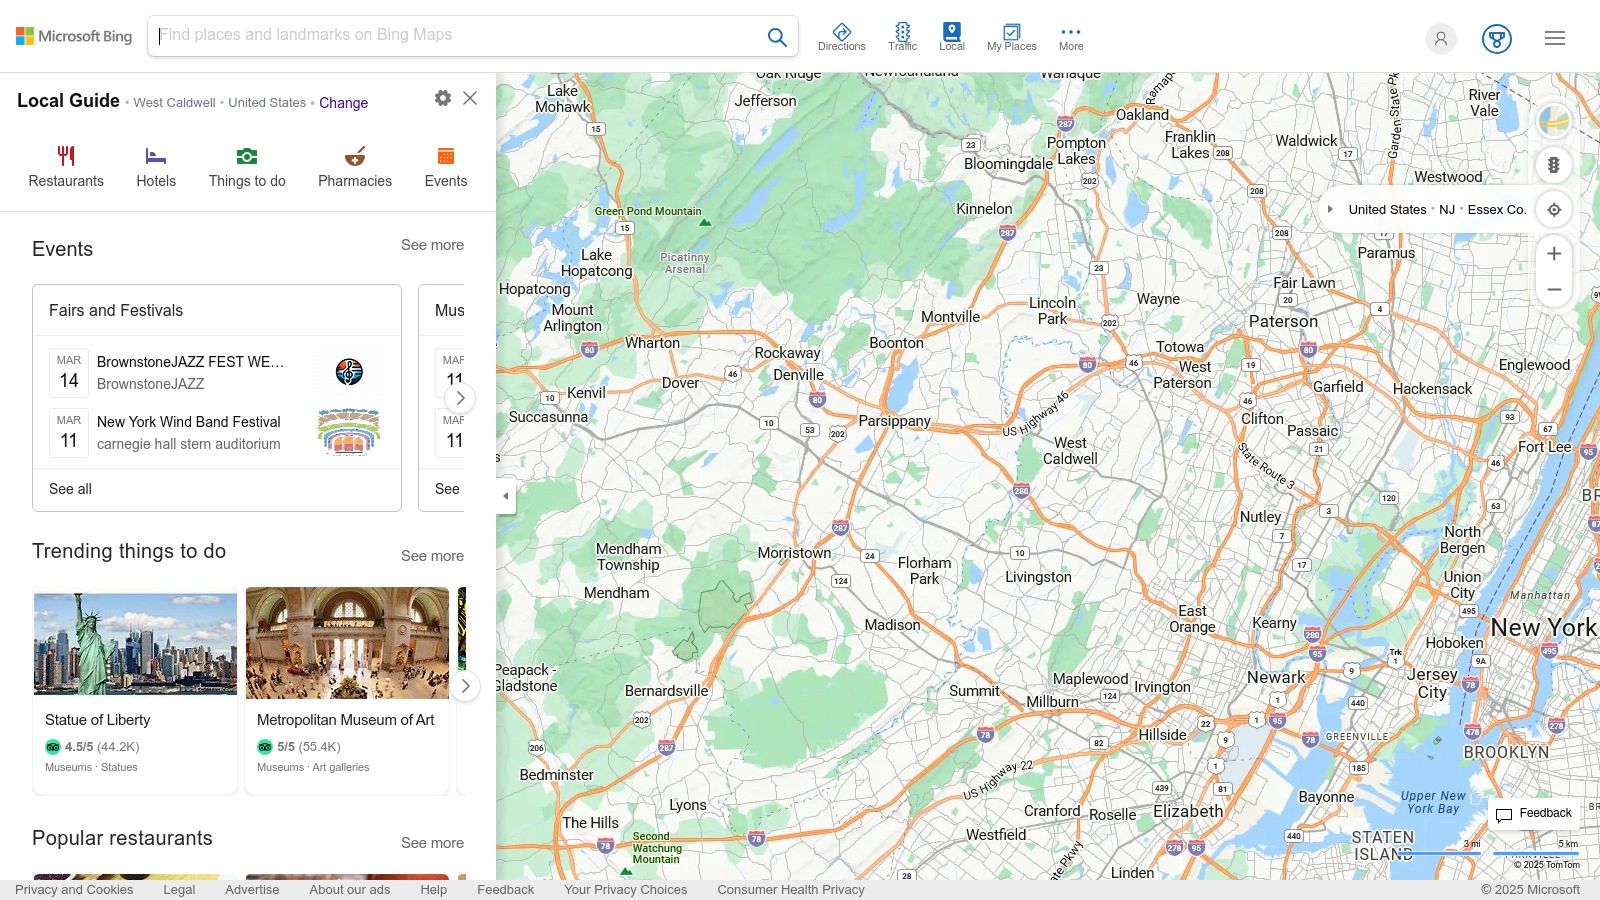
Task: Open About our ads link
Action: (350, 890)
